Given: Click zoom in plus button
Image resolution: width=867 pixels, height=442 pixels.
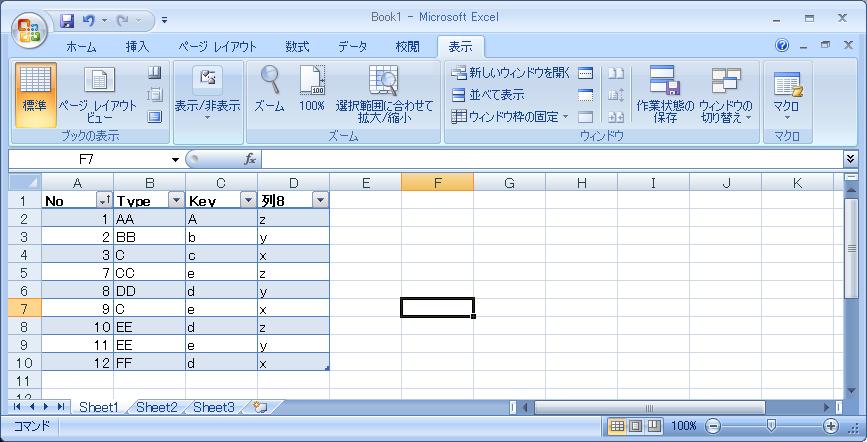Looking at the screenshot, I should tap(831, 426).
